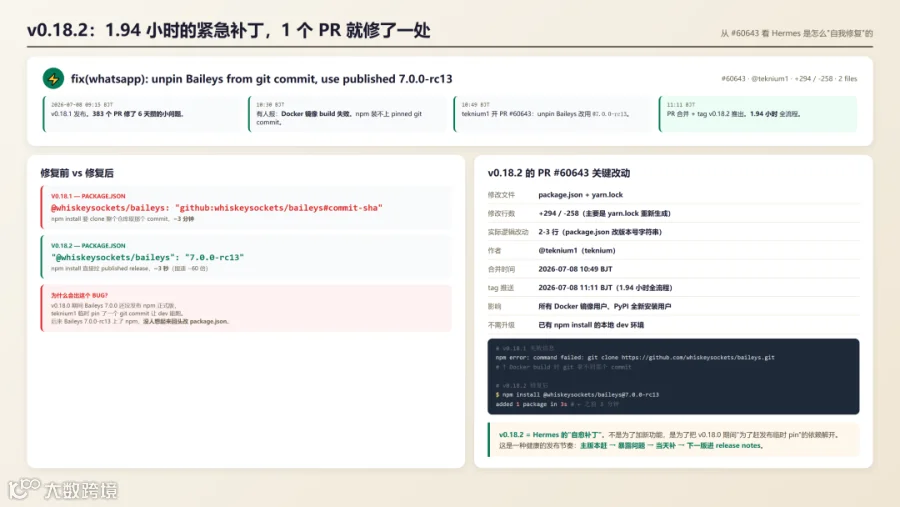This screenshot has width=900, height=507.
Task: Click the row label '修改文件'
Action: [501, 195]
